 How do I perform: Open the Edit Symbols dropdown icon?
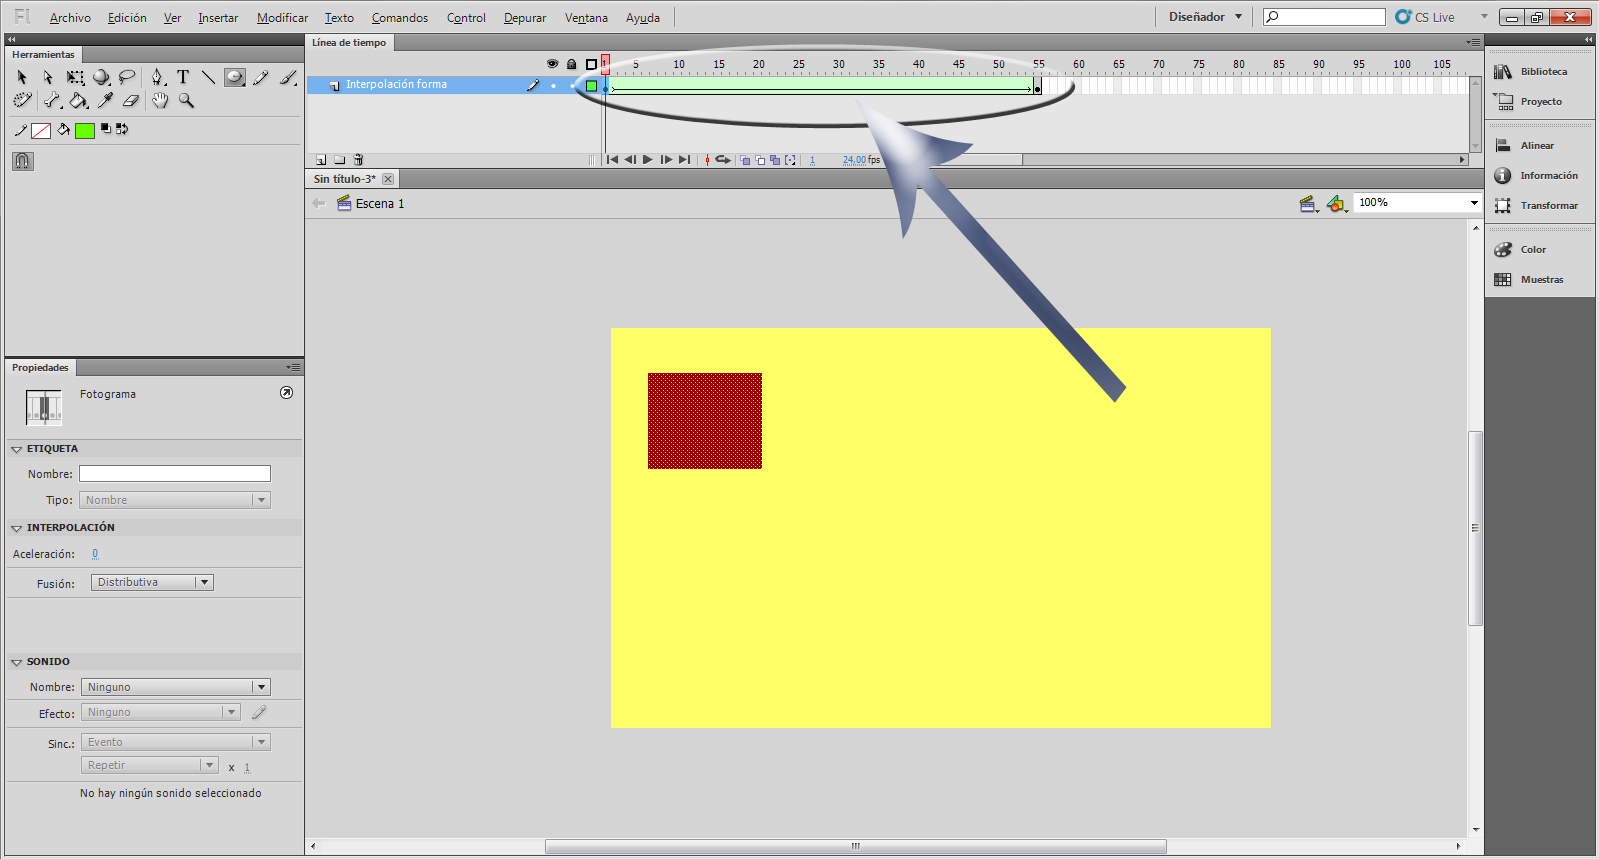[x=1337, y=204]
